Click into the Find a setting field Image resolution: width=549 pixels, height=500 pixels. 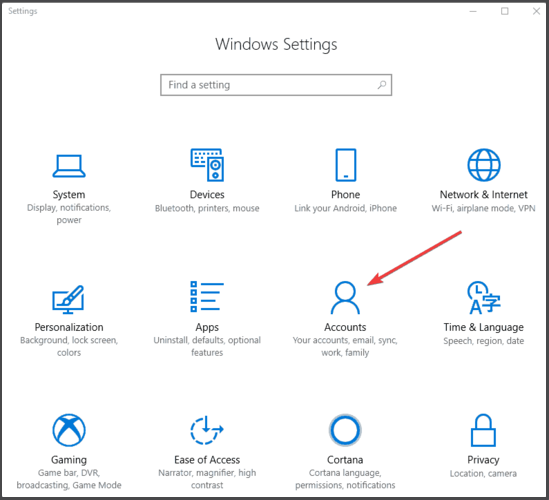coord(276,85)
